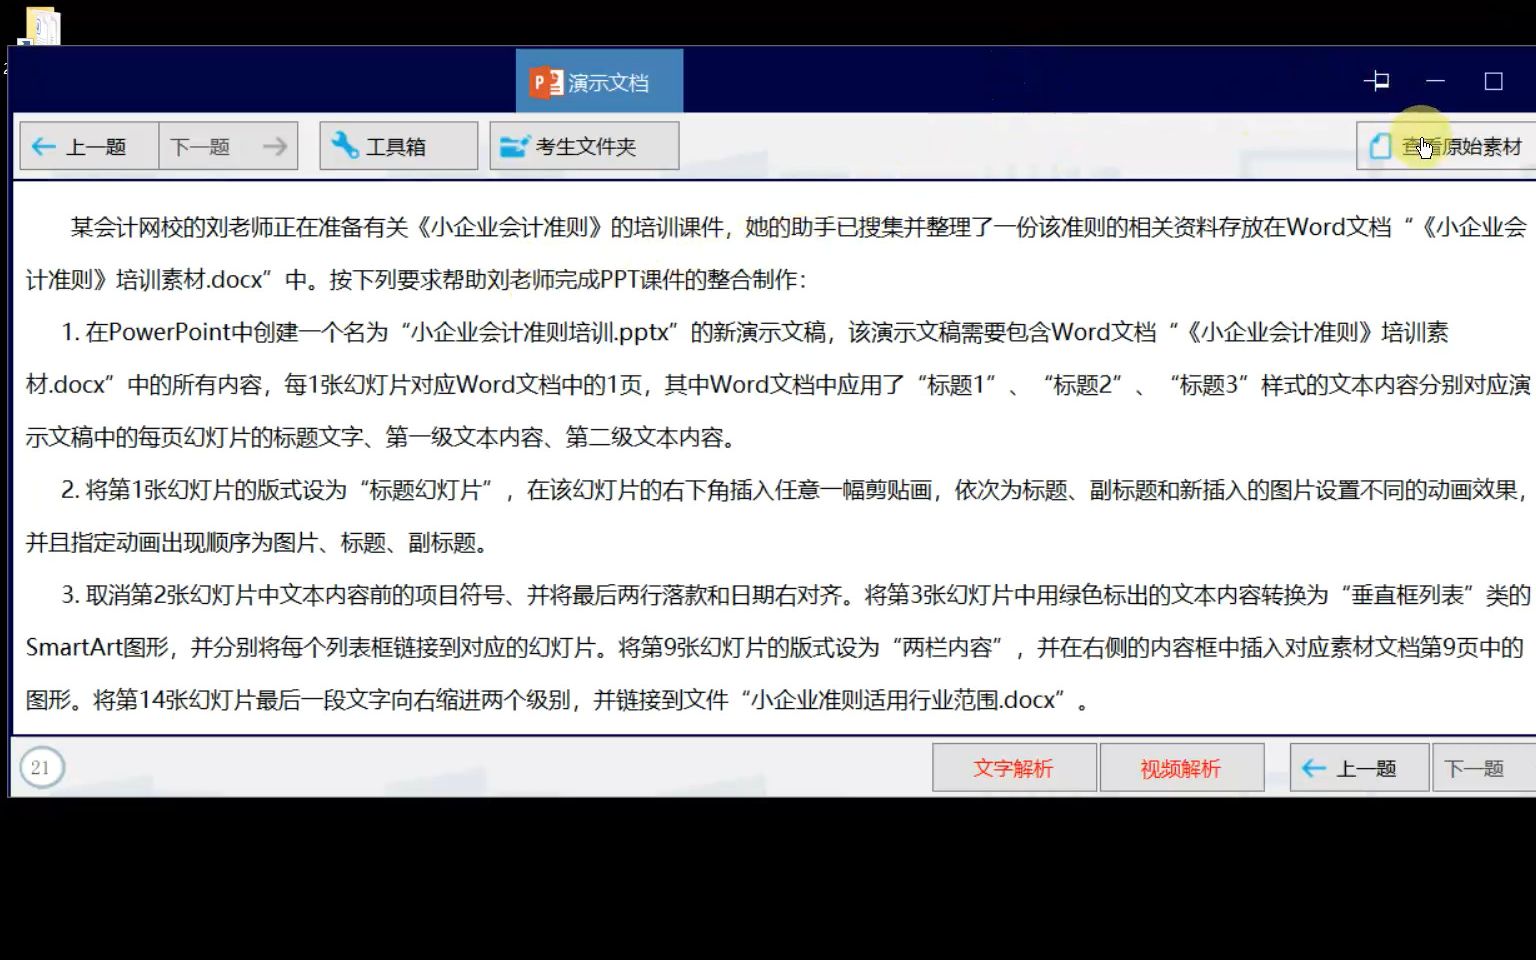Open the 考生文件夹 folder
The height and width of the screenshot is (960, 1536).
[x=584, y=147]
